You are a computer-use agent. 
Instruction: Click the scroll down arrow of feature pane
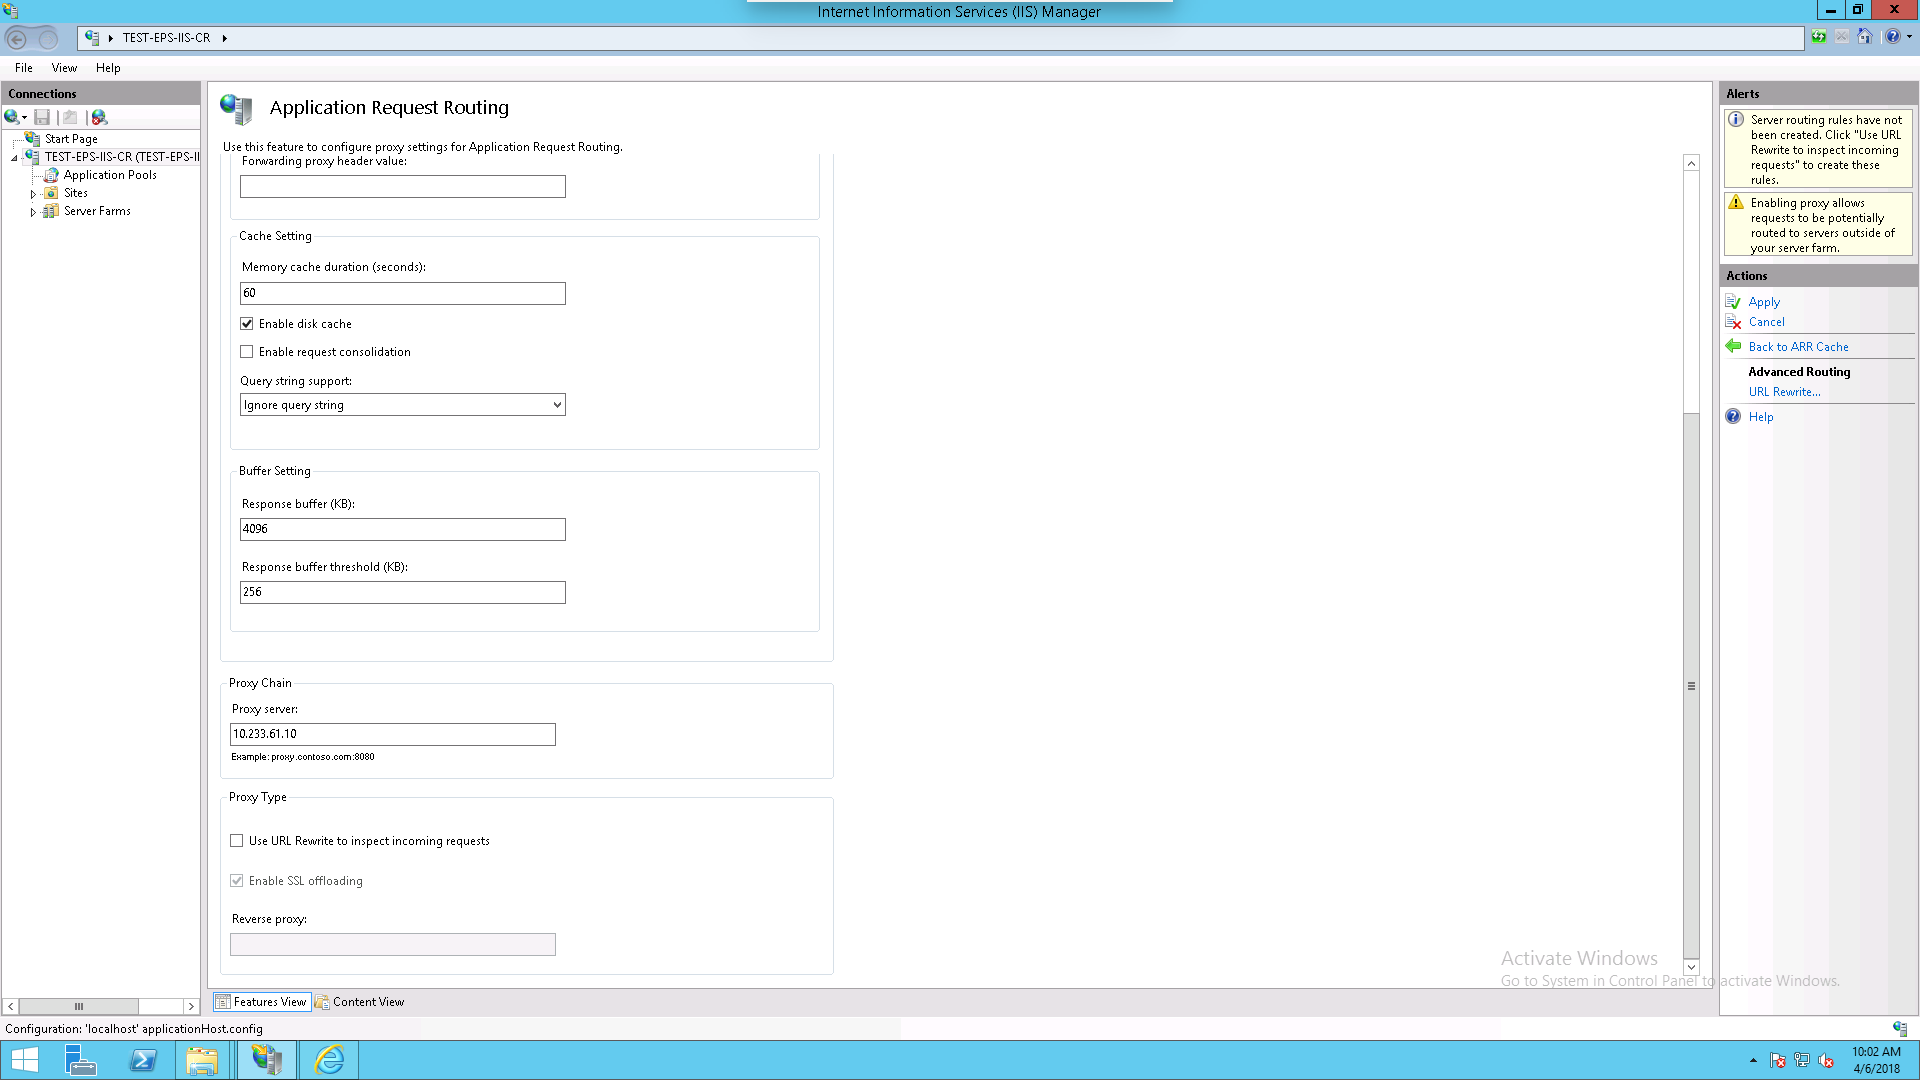point(1691,967)
